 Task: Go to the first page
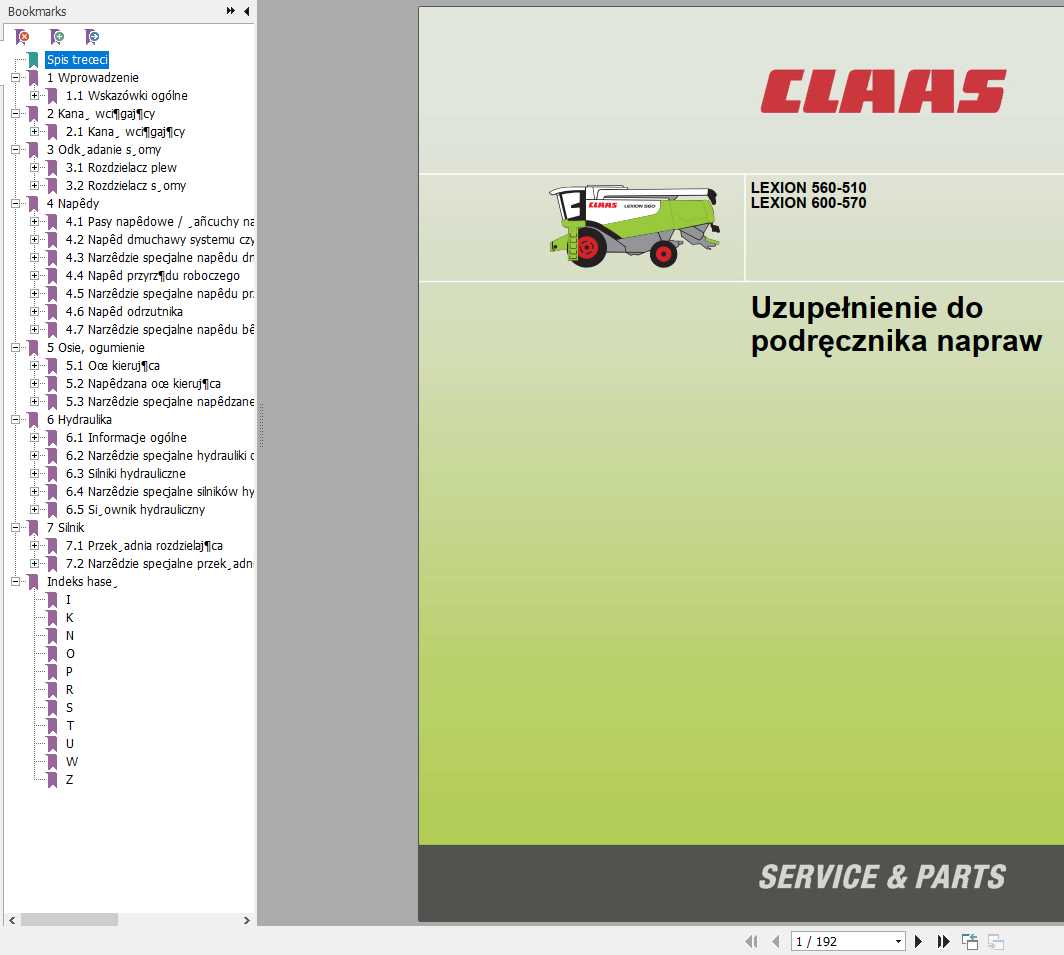751,941
